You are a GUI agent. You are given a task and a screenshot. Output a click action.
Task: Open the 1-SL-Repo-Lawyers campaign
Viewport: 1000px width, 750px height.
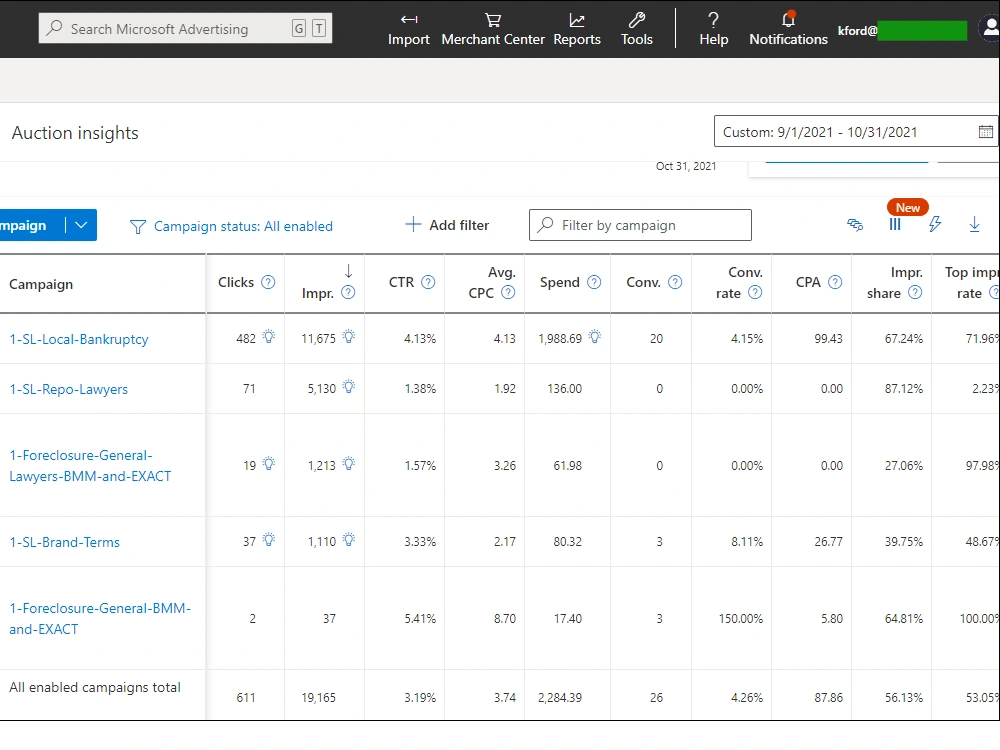point(68,389)
